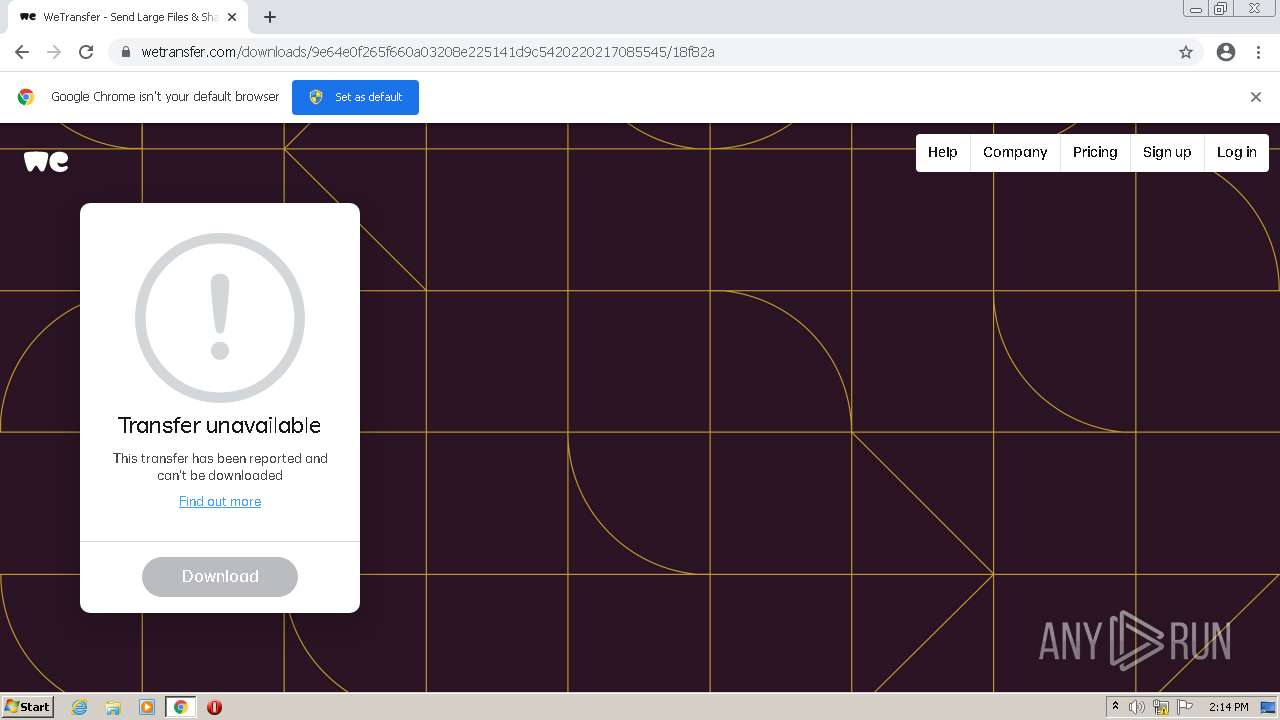1280x720 pixels.
Task: Open the Pricing page
Action: pyautogui.click(x=1095, y=152)
